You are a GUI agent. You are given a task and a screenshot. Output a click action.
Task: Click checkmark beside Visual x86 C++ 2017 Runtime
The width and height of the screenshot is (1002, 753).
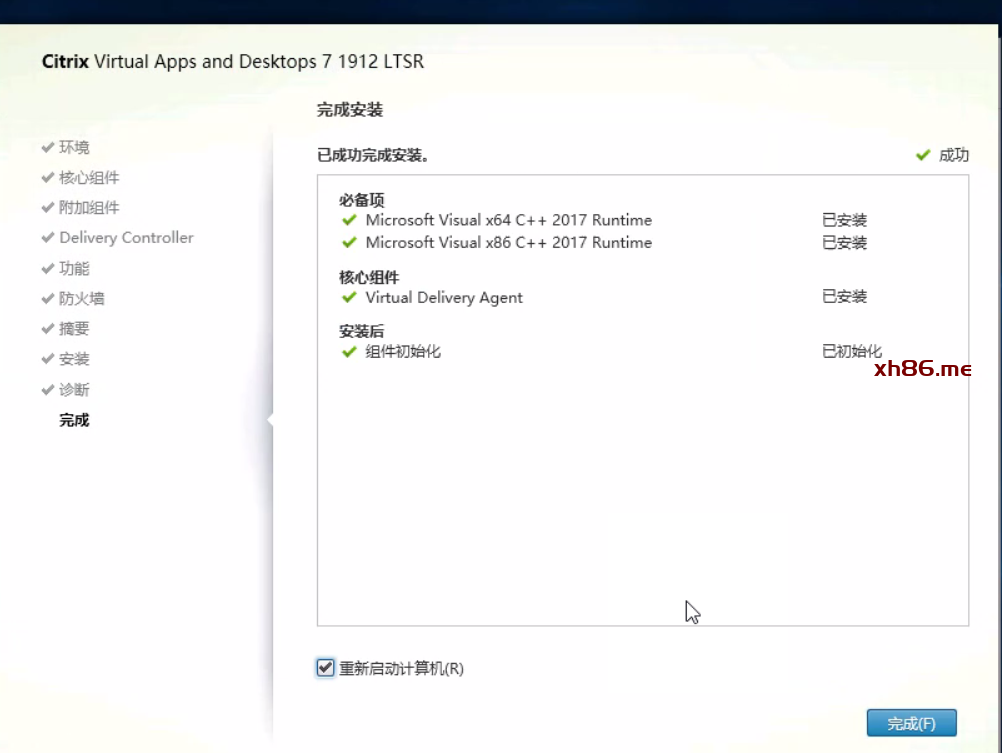tap(349, 243)
